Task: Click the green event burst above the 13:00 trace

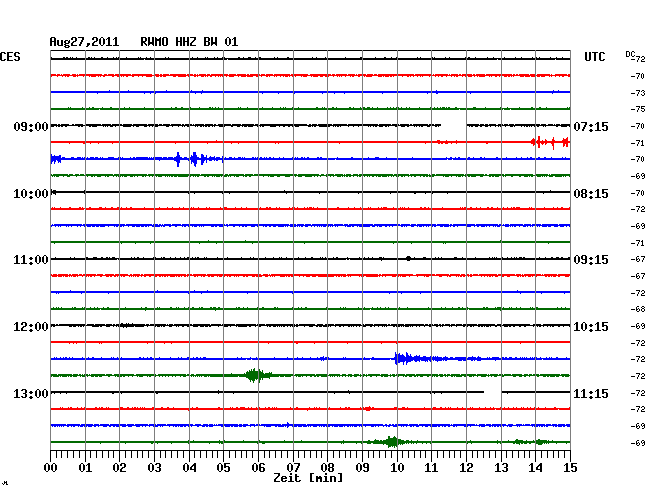Action: click(257, 375)
